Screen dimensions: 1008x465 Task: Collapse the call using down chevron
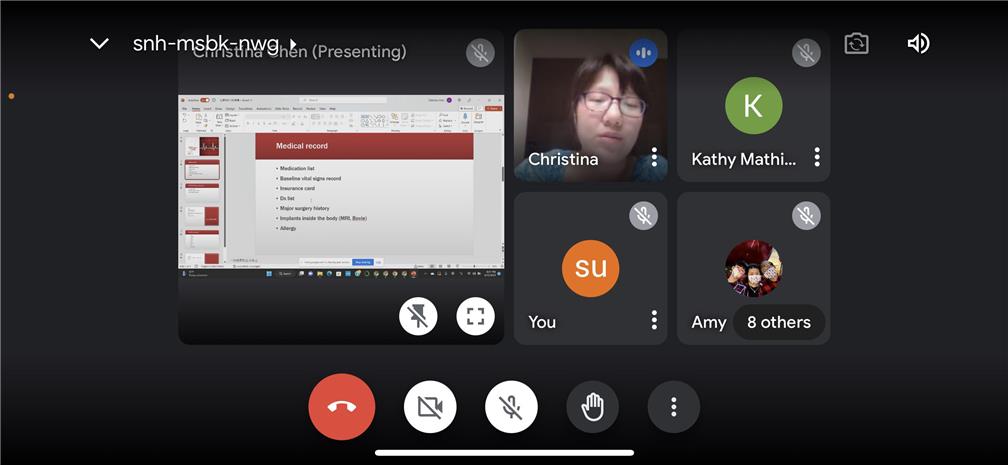[x=99, y=44]
